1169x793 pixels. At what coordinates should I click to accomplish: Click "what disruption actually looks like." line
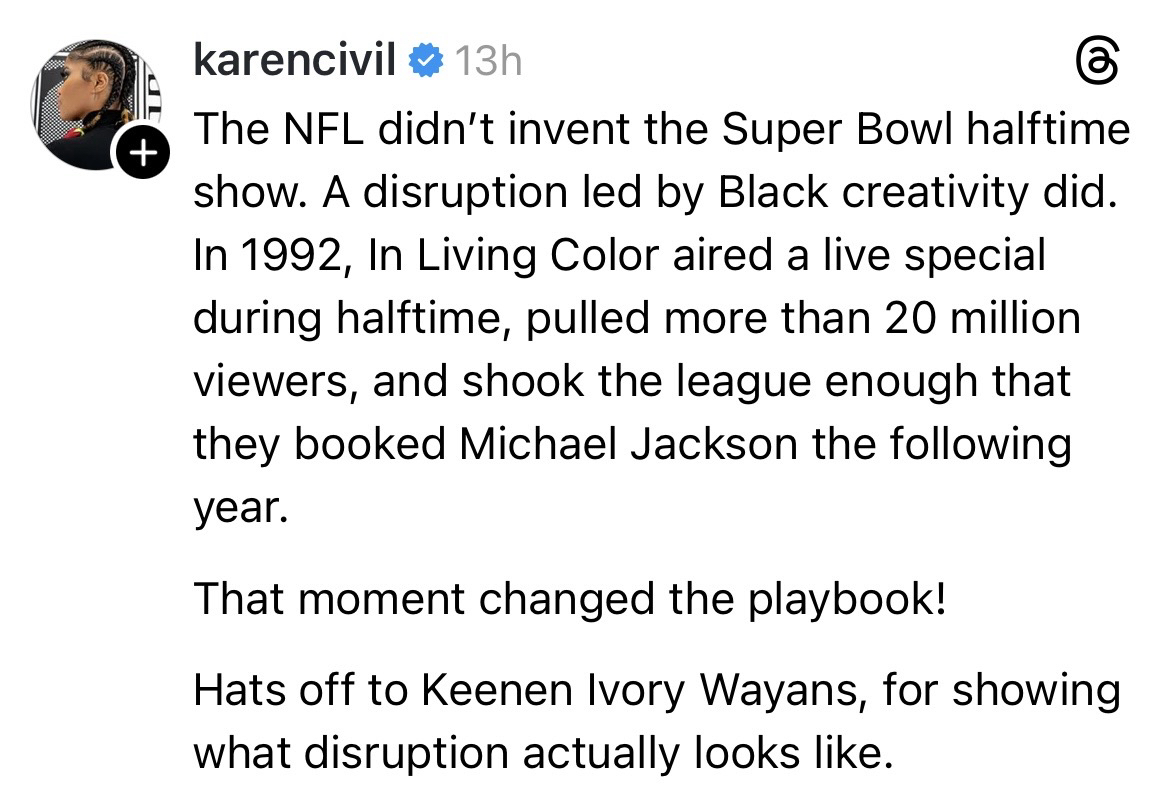(541, 753)
